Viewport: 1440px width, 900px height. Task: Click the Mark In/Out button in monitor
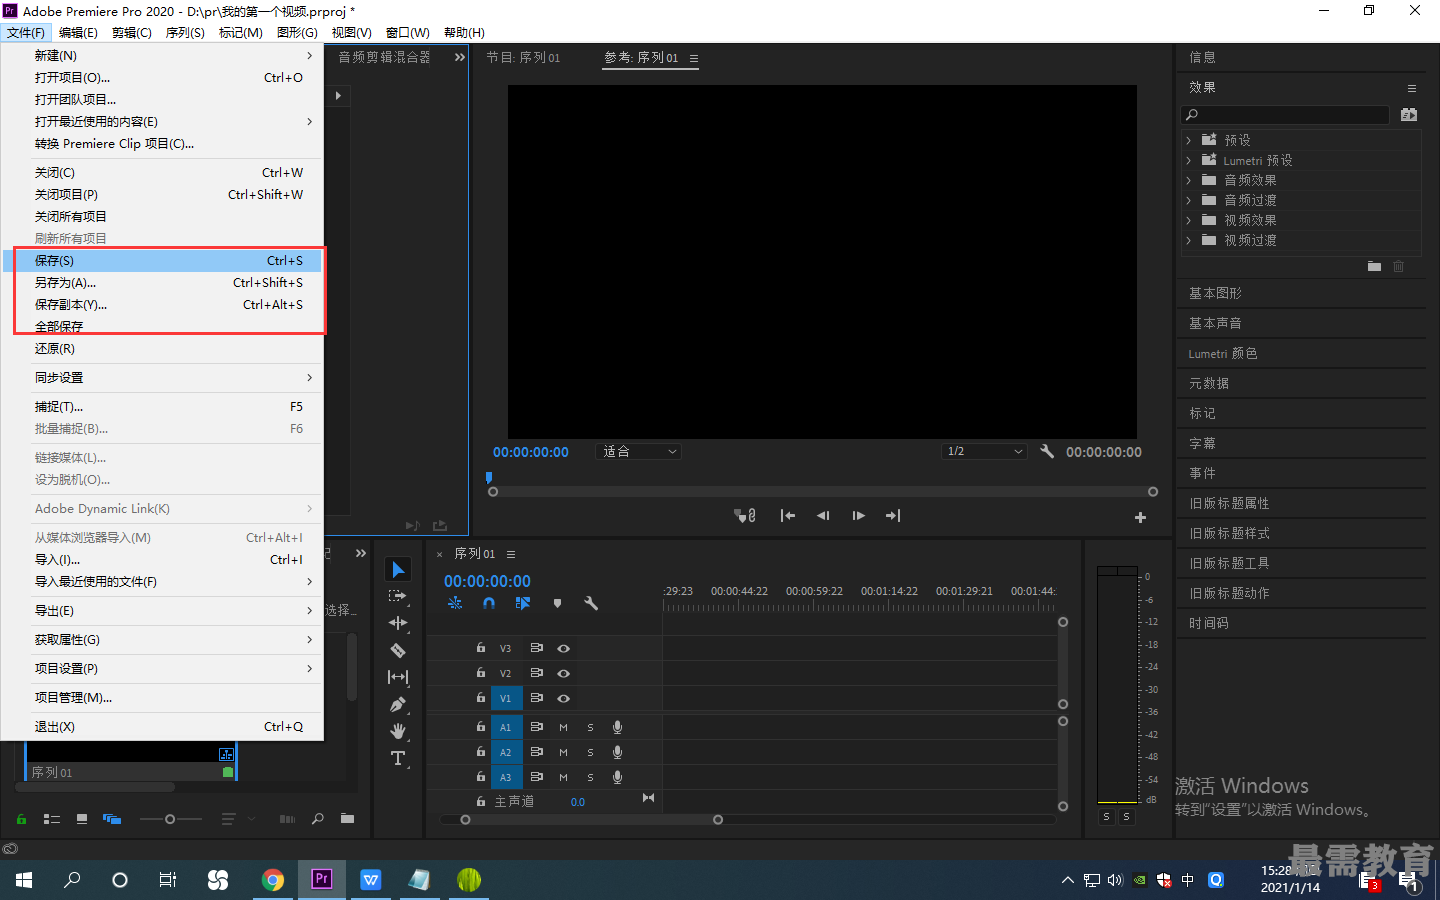[x=746, y=516]
